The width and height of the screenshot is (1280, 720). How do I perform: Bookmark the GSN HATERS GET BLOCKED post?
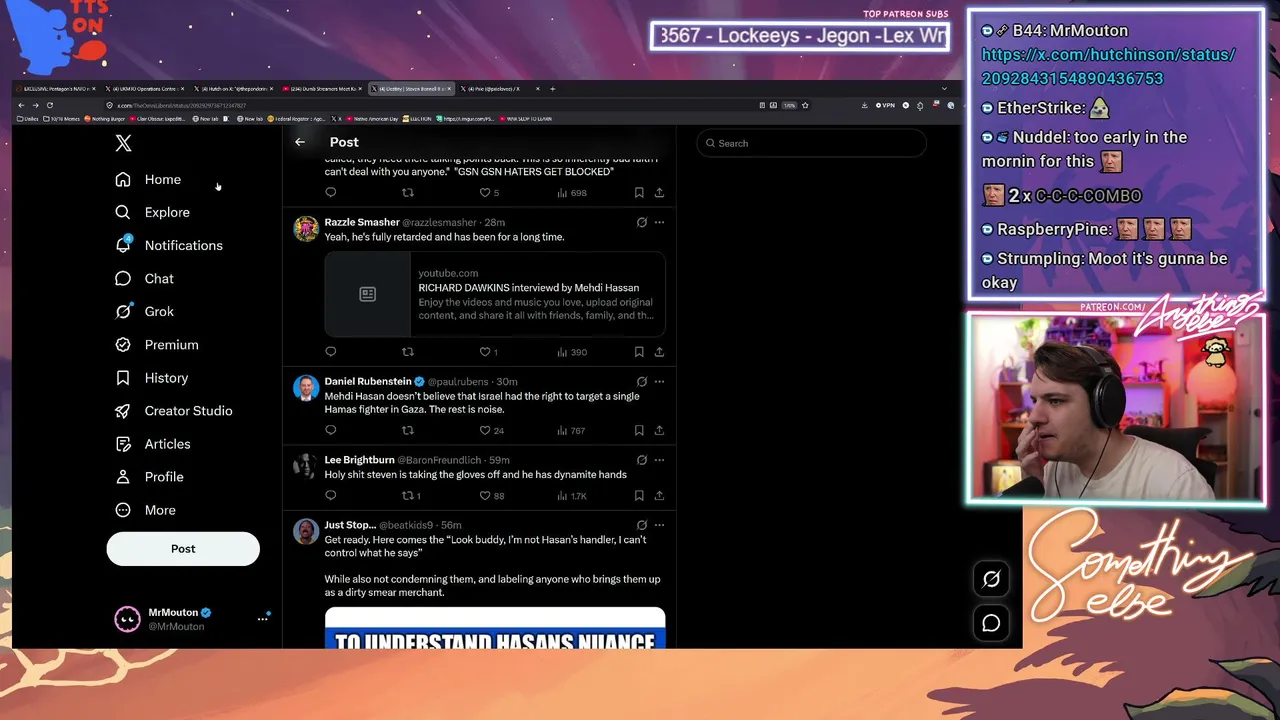pos(639,193)
